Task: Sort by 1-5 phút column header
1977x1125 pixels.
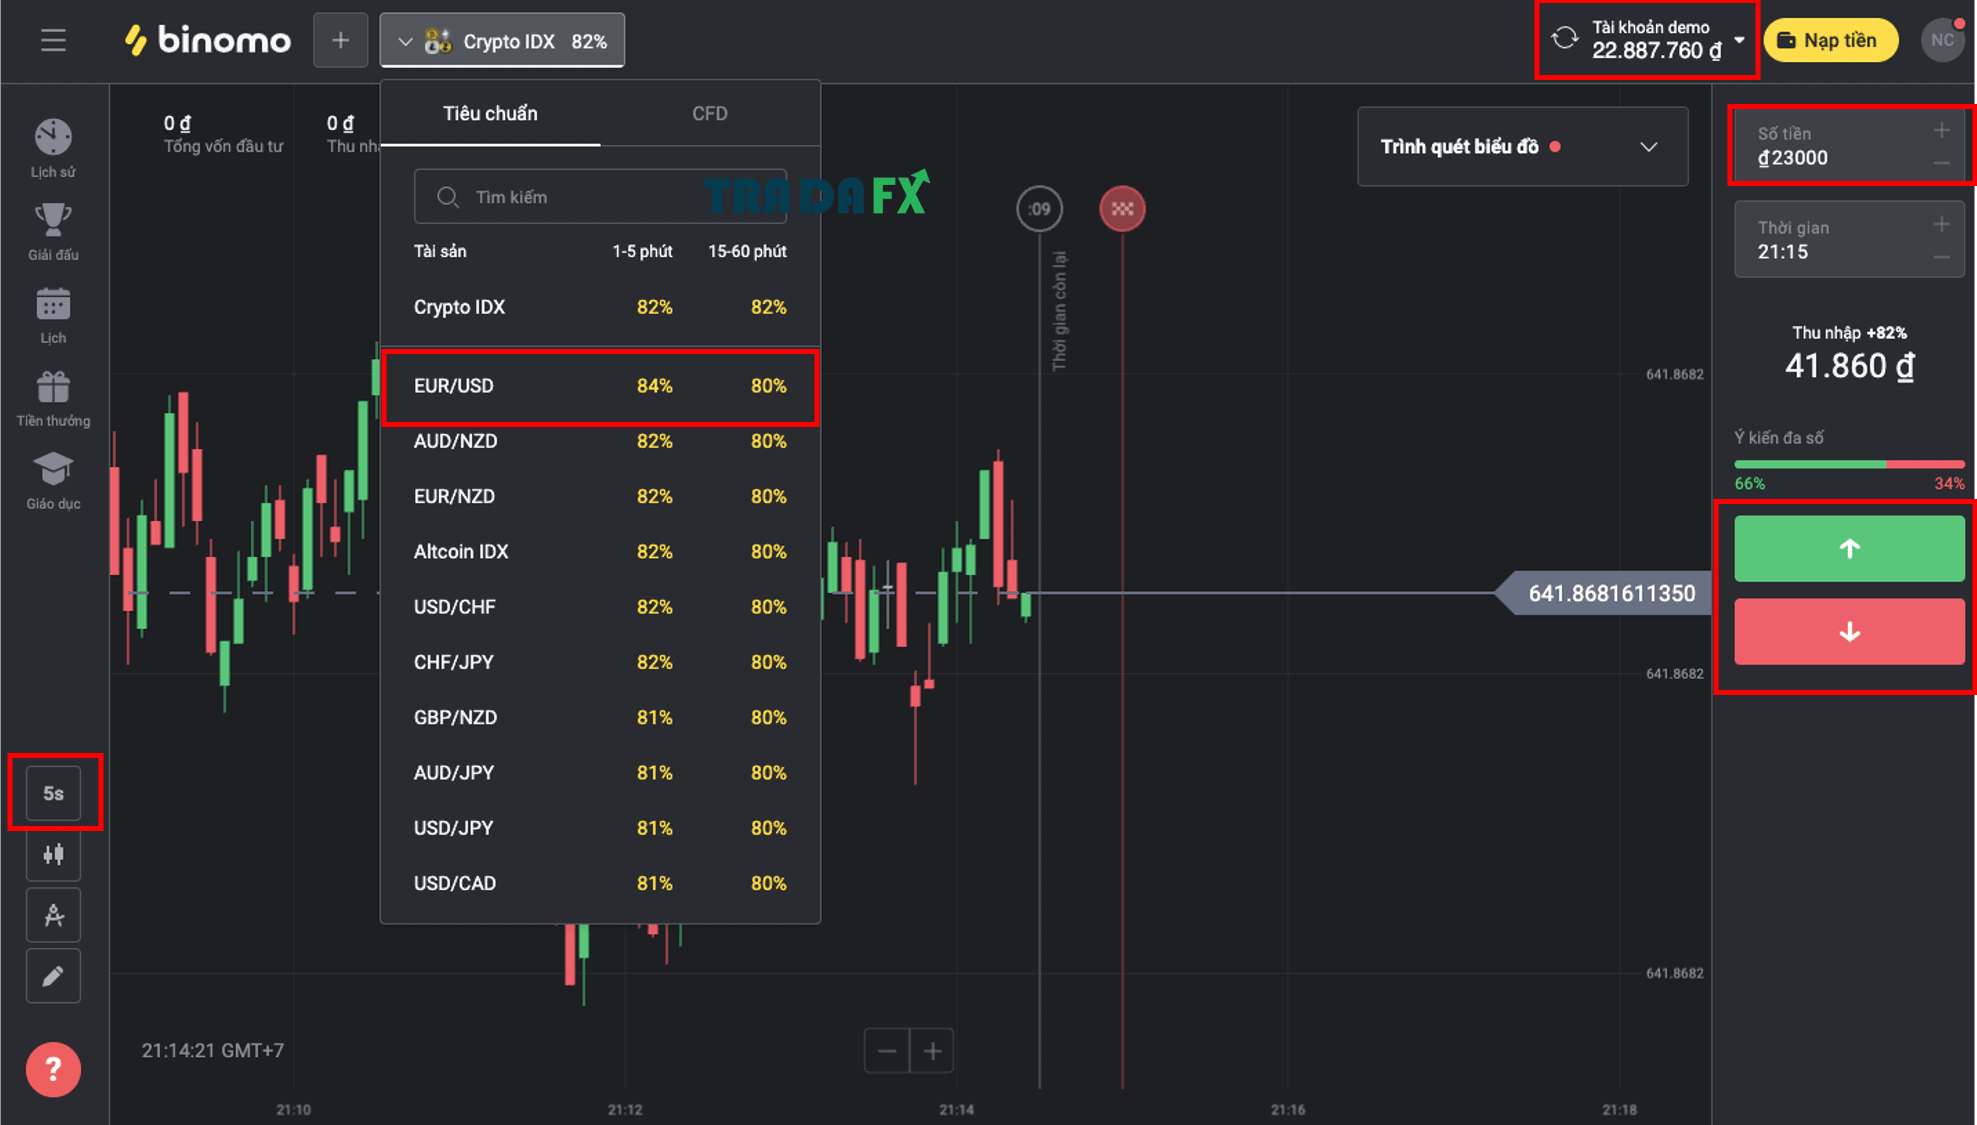Action: tap(642, 251)
